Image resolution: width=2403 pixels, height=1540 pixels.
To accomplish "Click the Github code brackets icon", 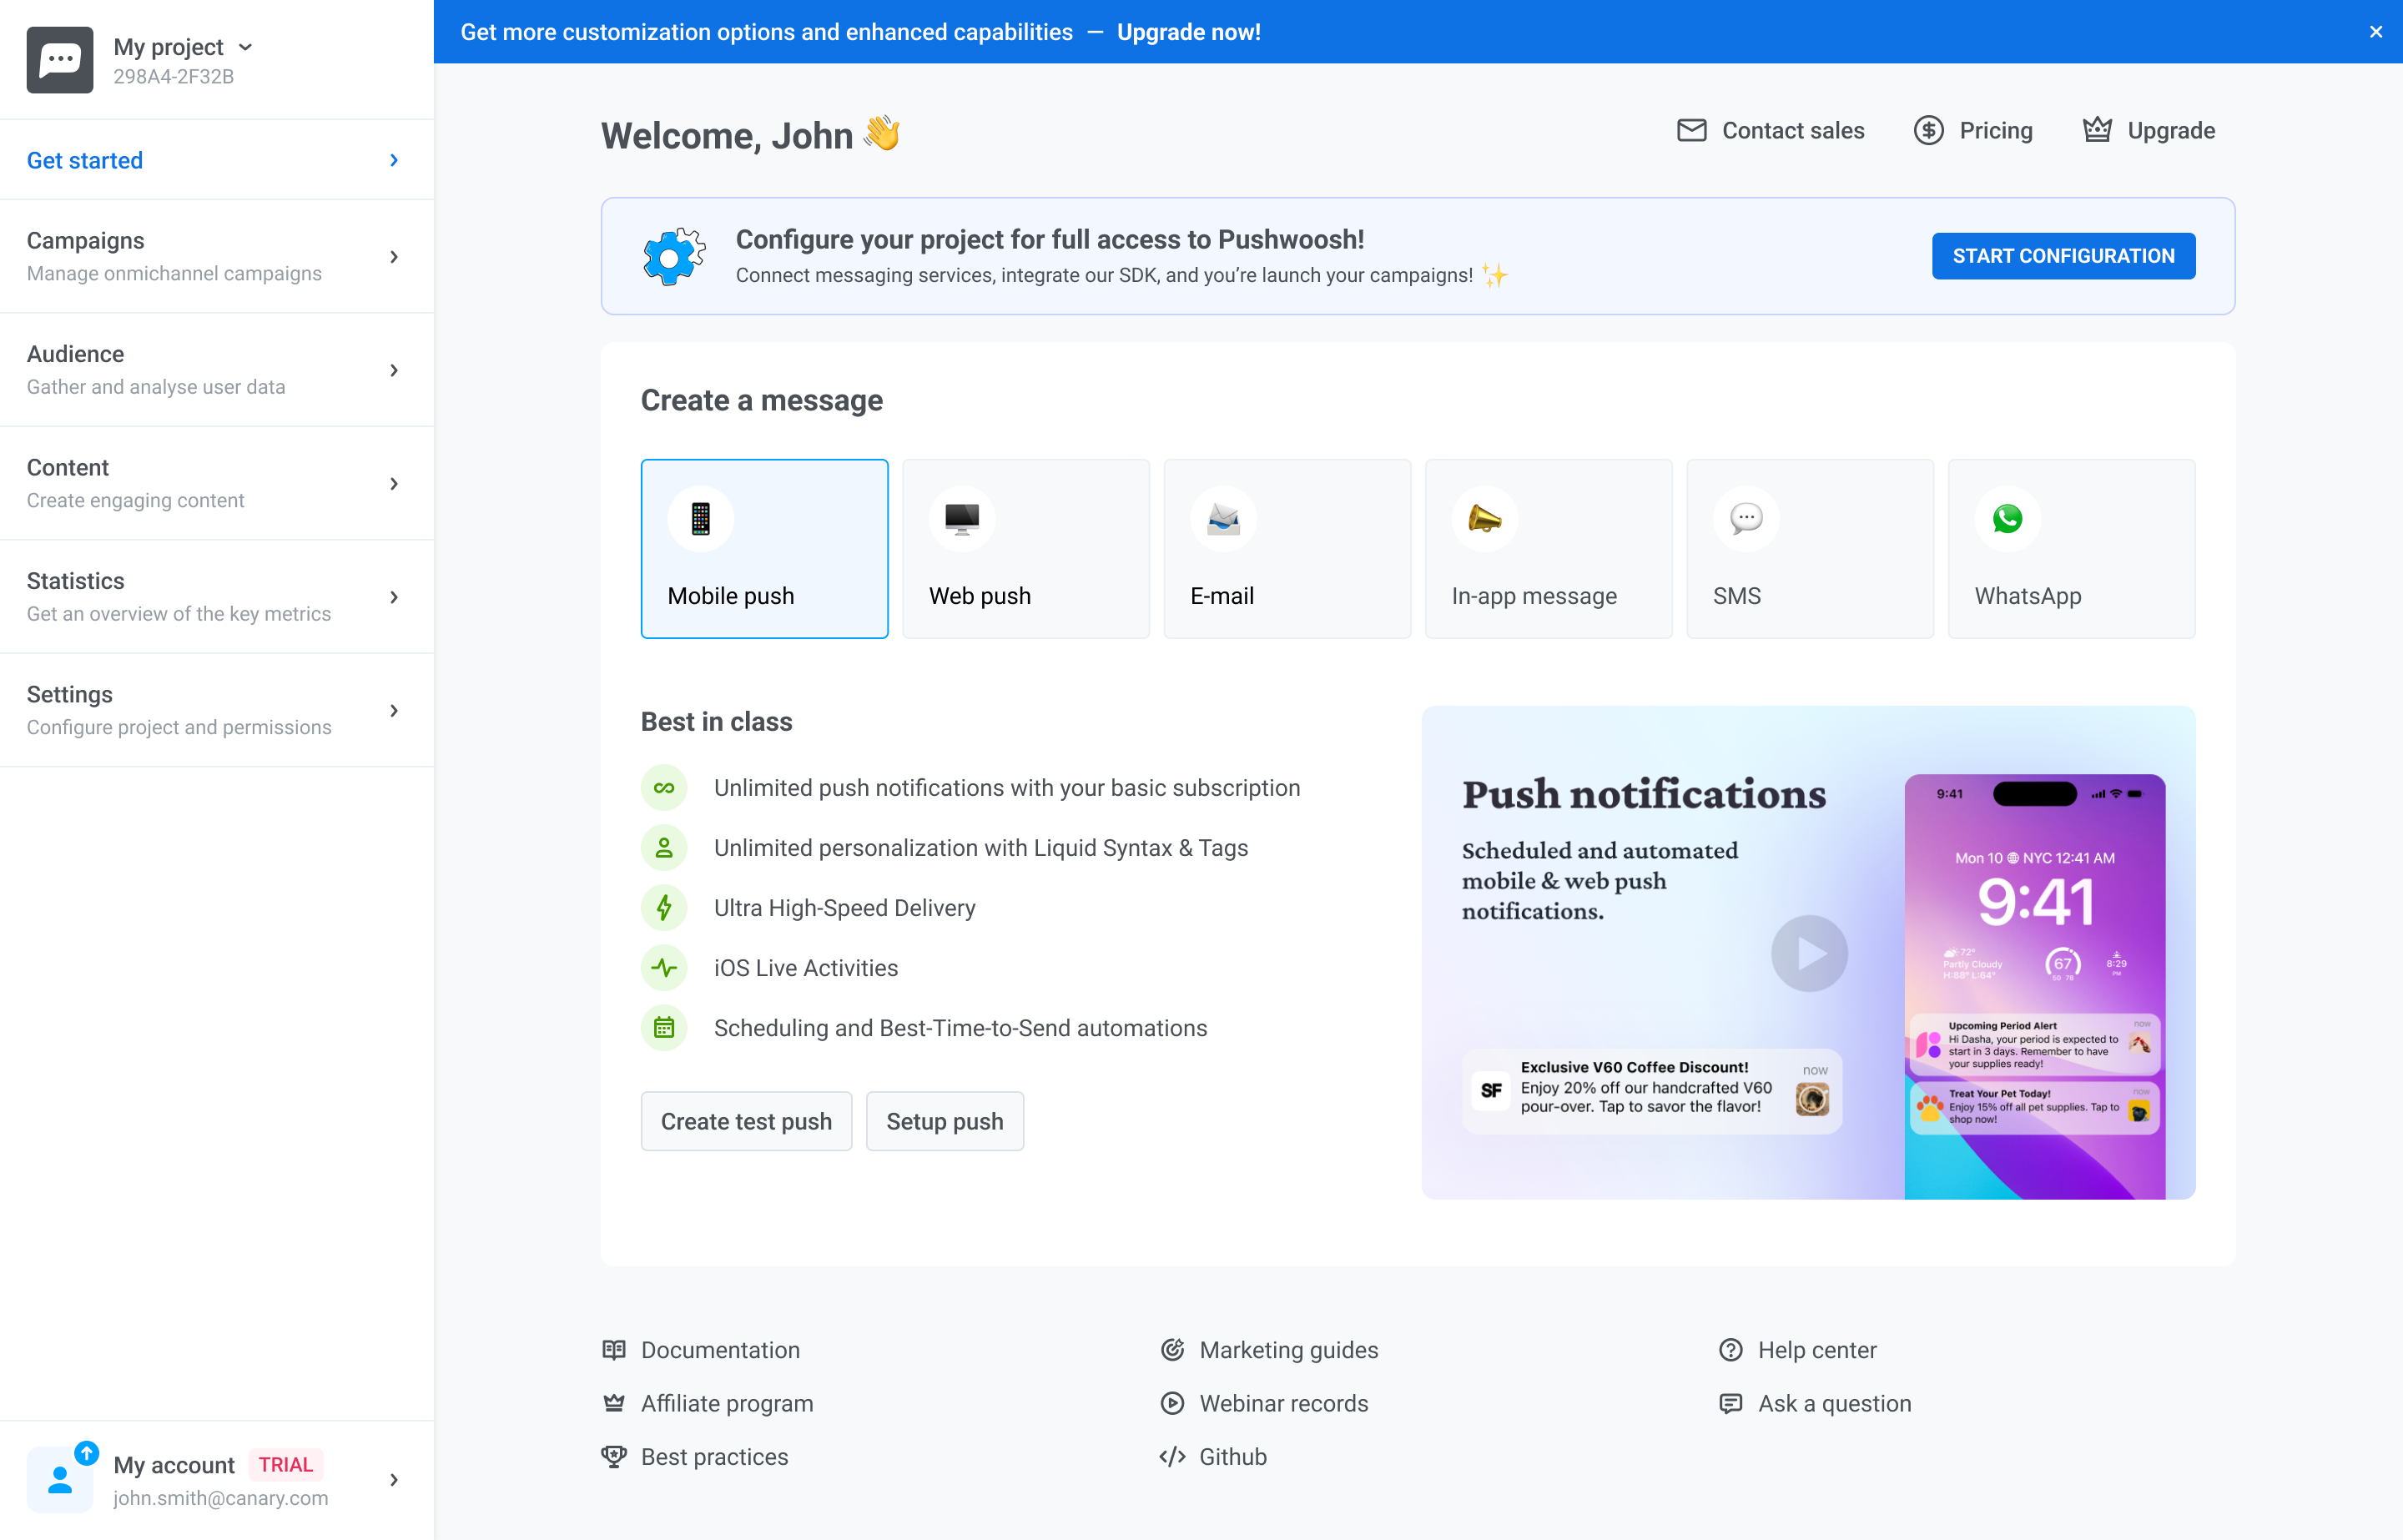I will click(1172, 1457).
